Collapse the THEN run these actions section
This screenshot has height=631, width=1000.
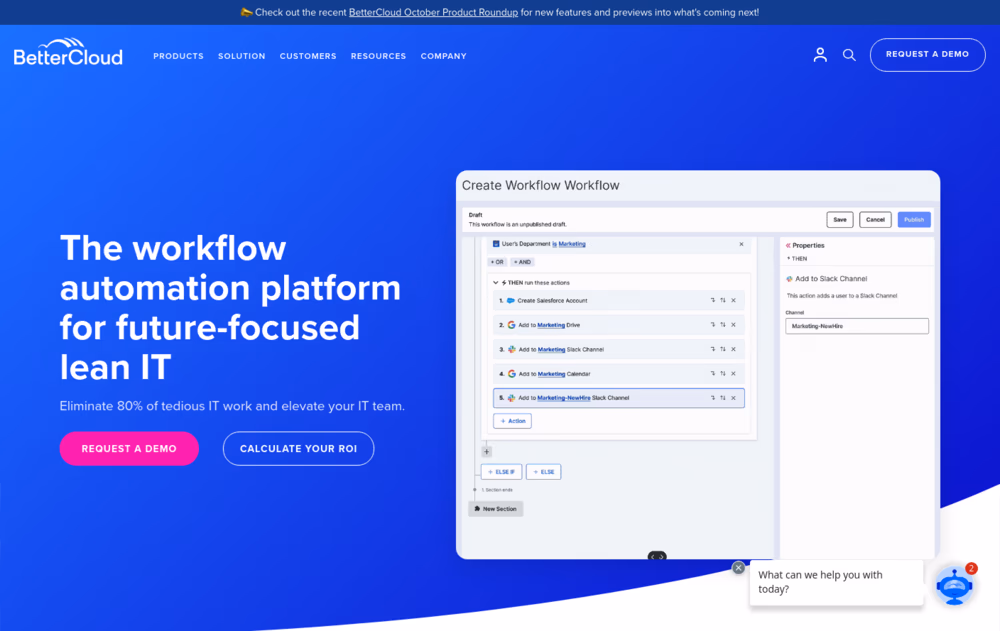[x=496, y=283]
